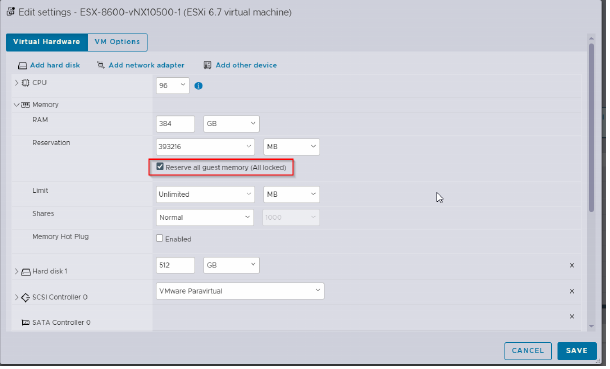The image size is (610, 369).
Task: Click the CPU info icon
Action: (198, 86)
